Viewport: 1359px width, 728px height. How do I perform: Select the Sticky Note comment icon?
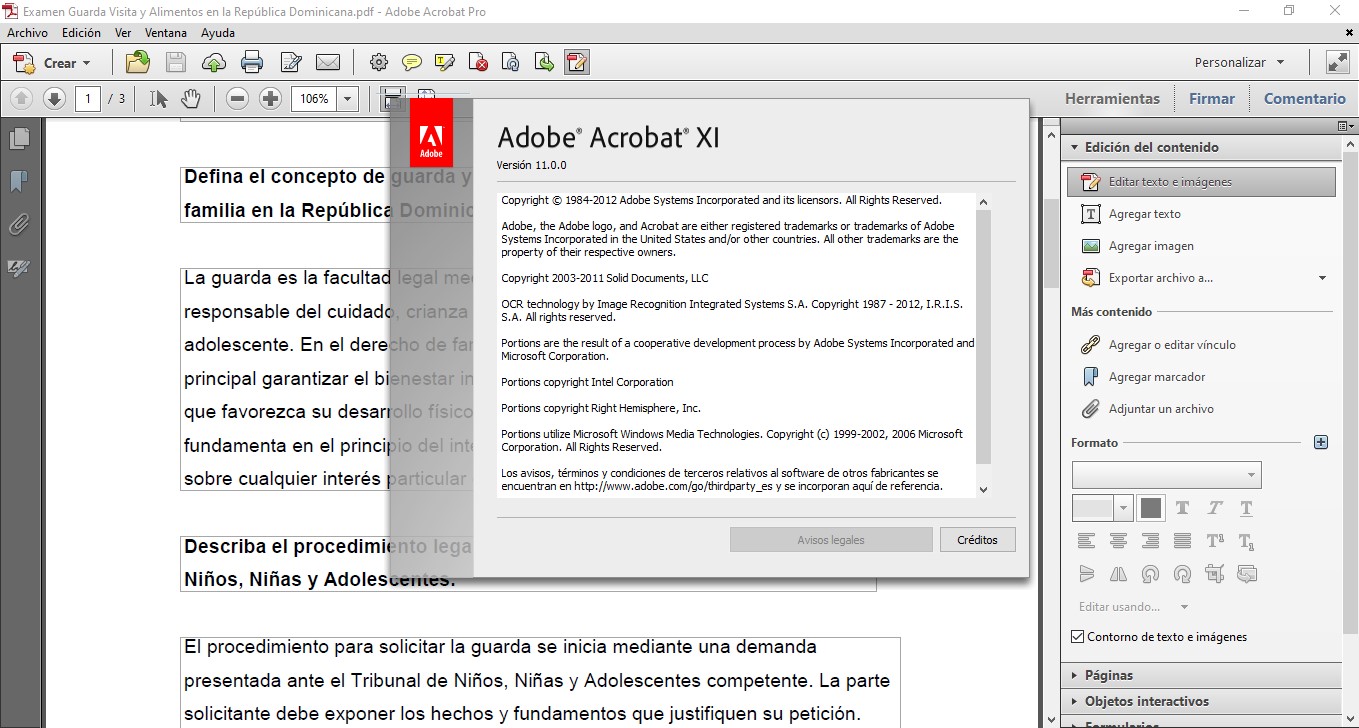point(412,62)
